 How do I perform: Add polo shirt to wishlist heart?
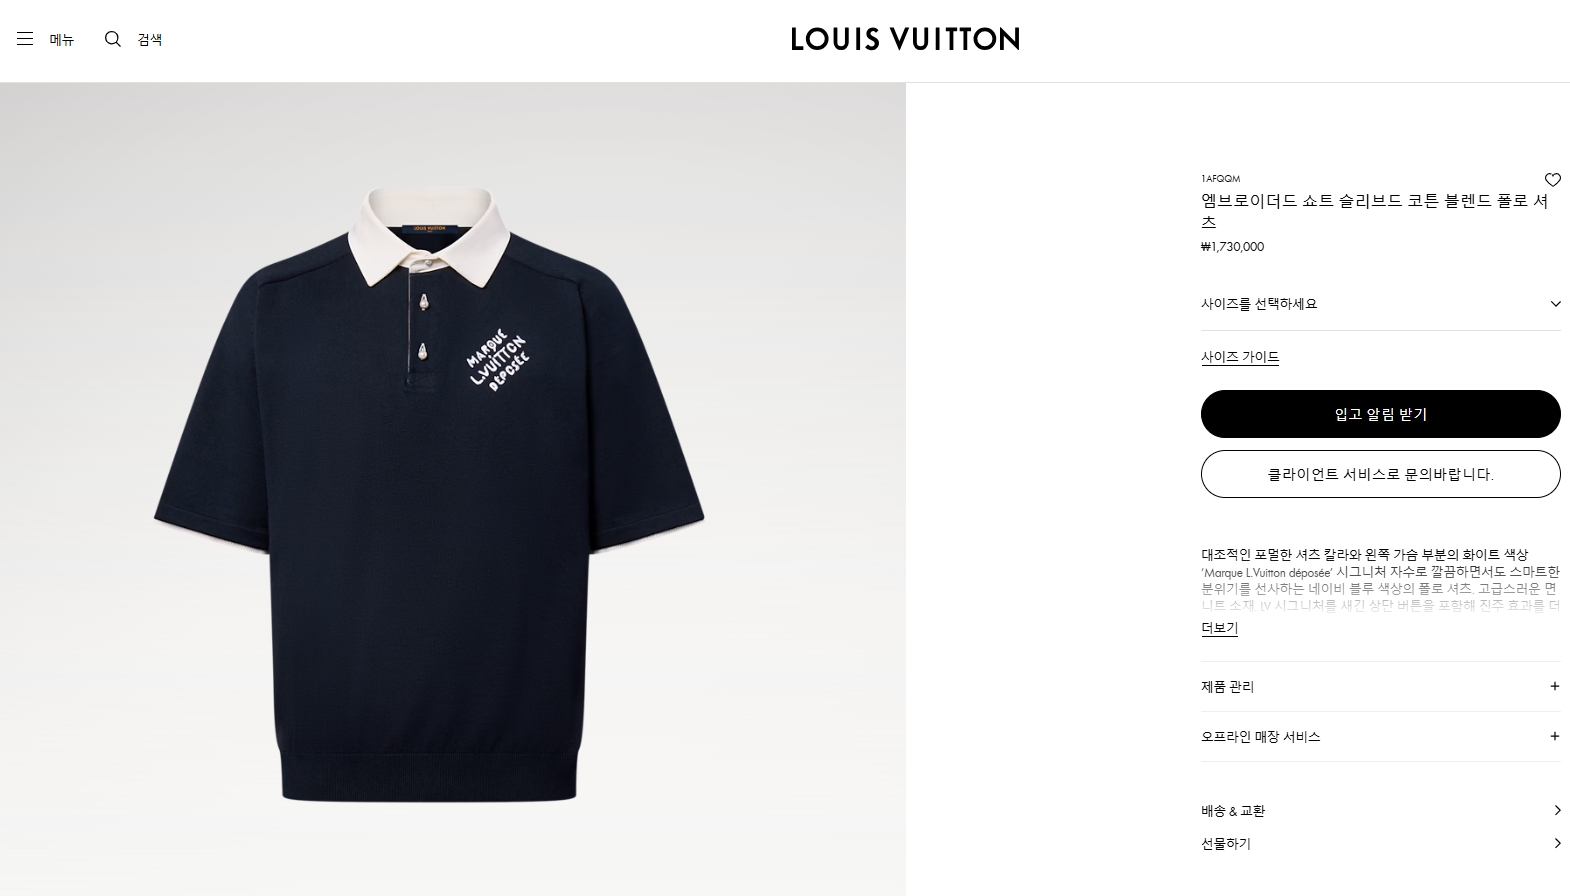[x=1552, y=180]
